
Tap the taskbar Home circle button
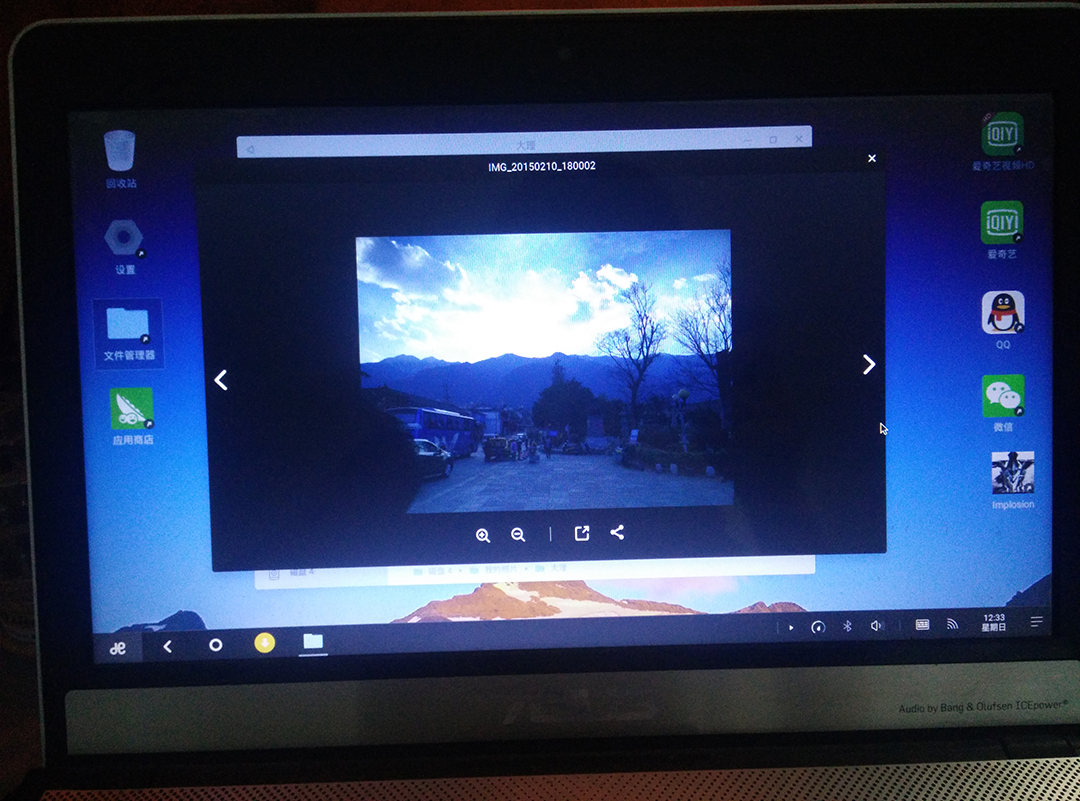216,645
